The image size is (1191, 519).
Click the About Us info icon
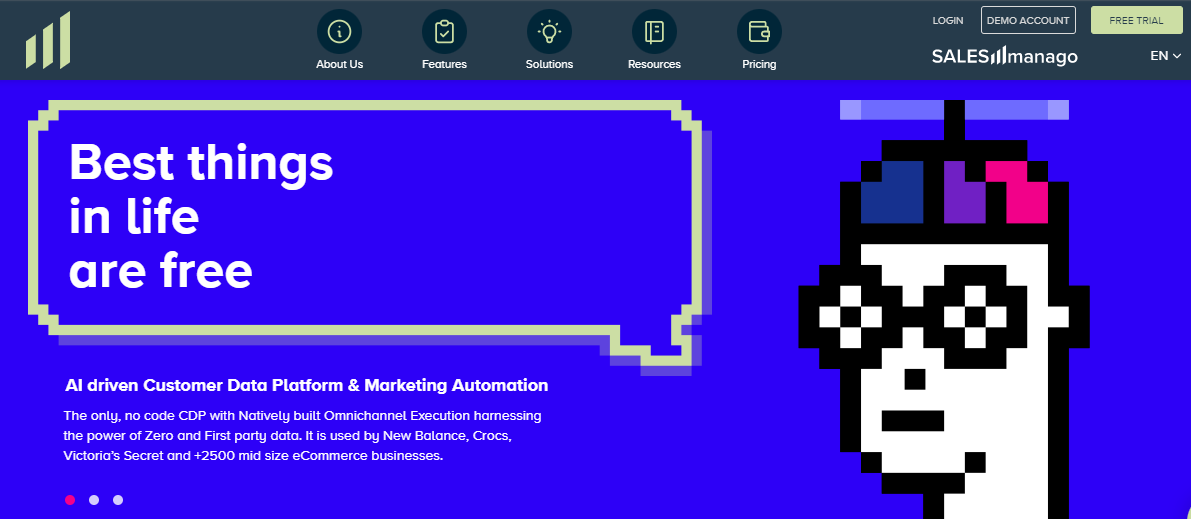340,31
